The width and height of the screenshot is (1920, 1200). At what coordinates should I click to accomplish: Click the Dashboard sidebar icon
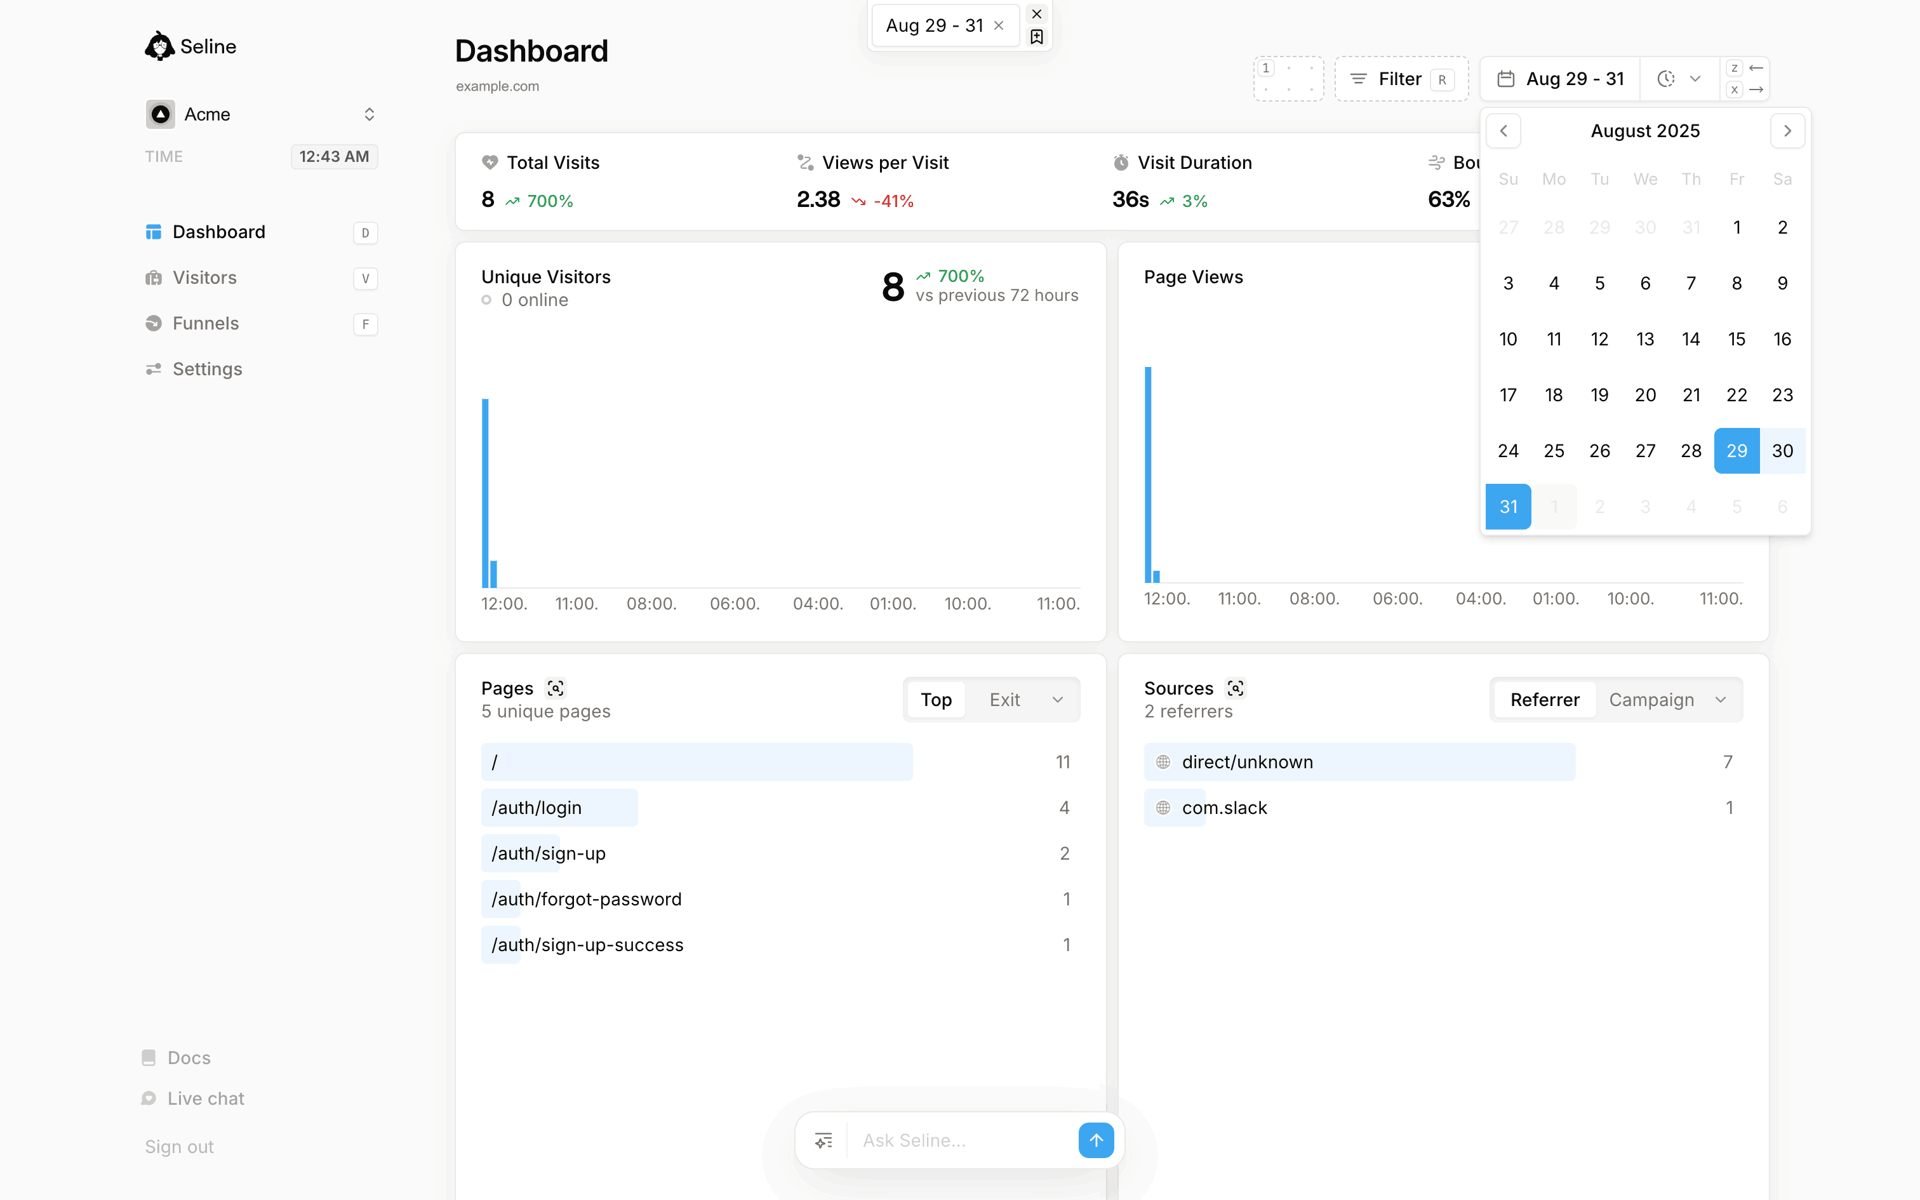point(153,232)
